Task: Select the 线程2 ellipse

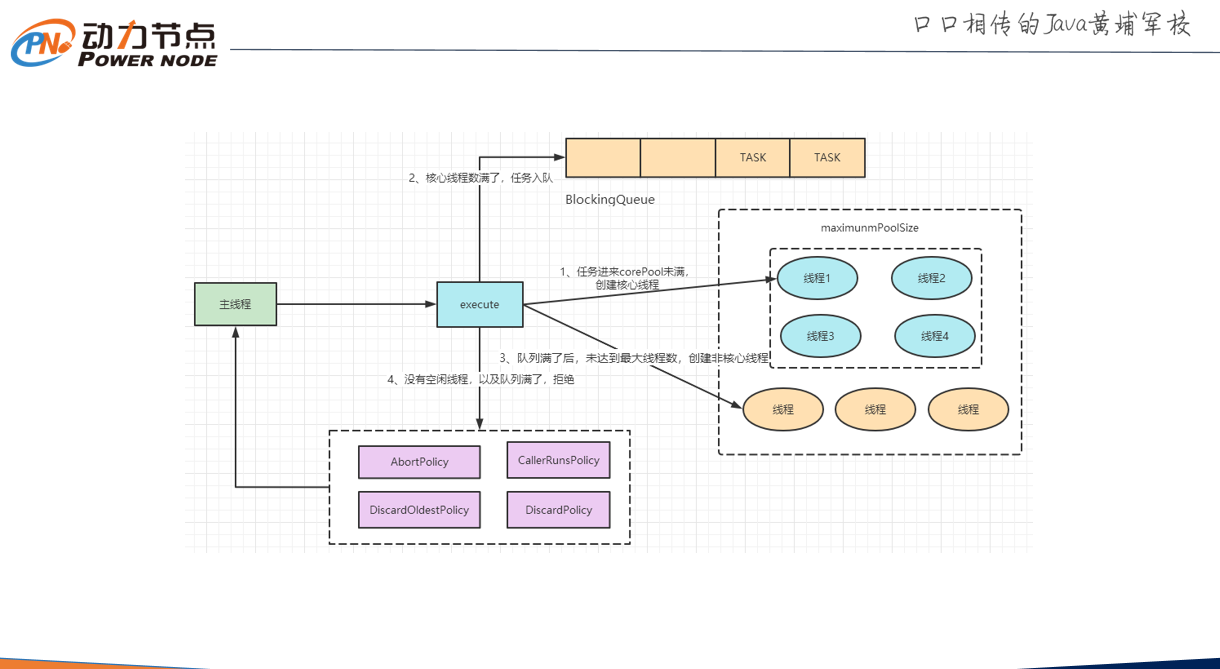Action: [x=932, y=278]
